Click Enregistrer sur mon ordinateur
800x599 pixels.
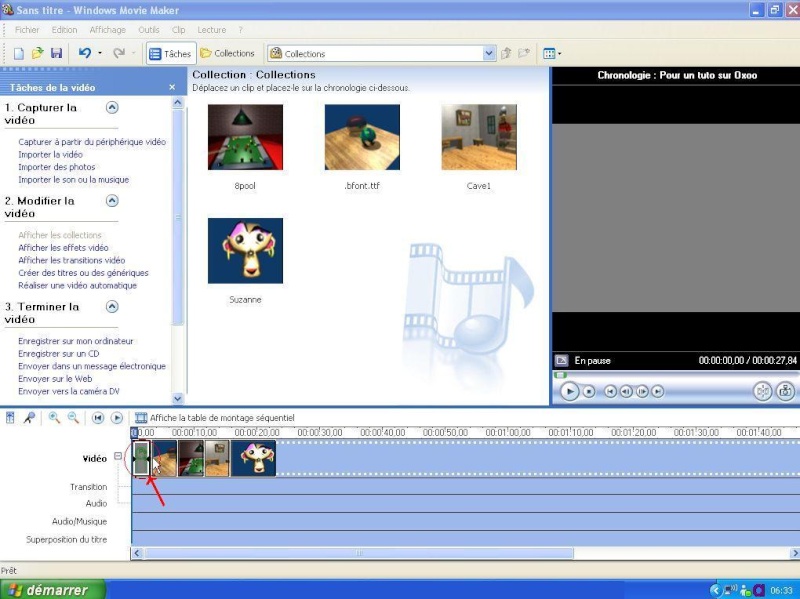pyautogui.click(x=76, y=341)
